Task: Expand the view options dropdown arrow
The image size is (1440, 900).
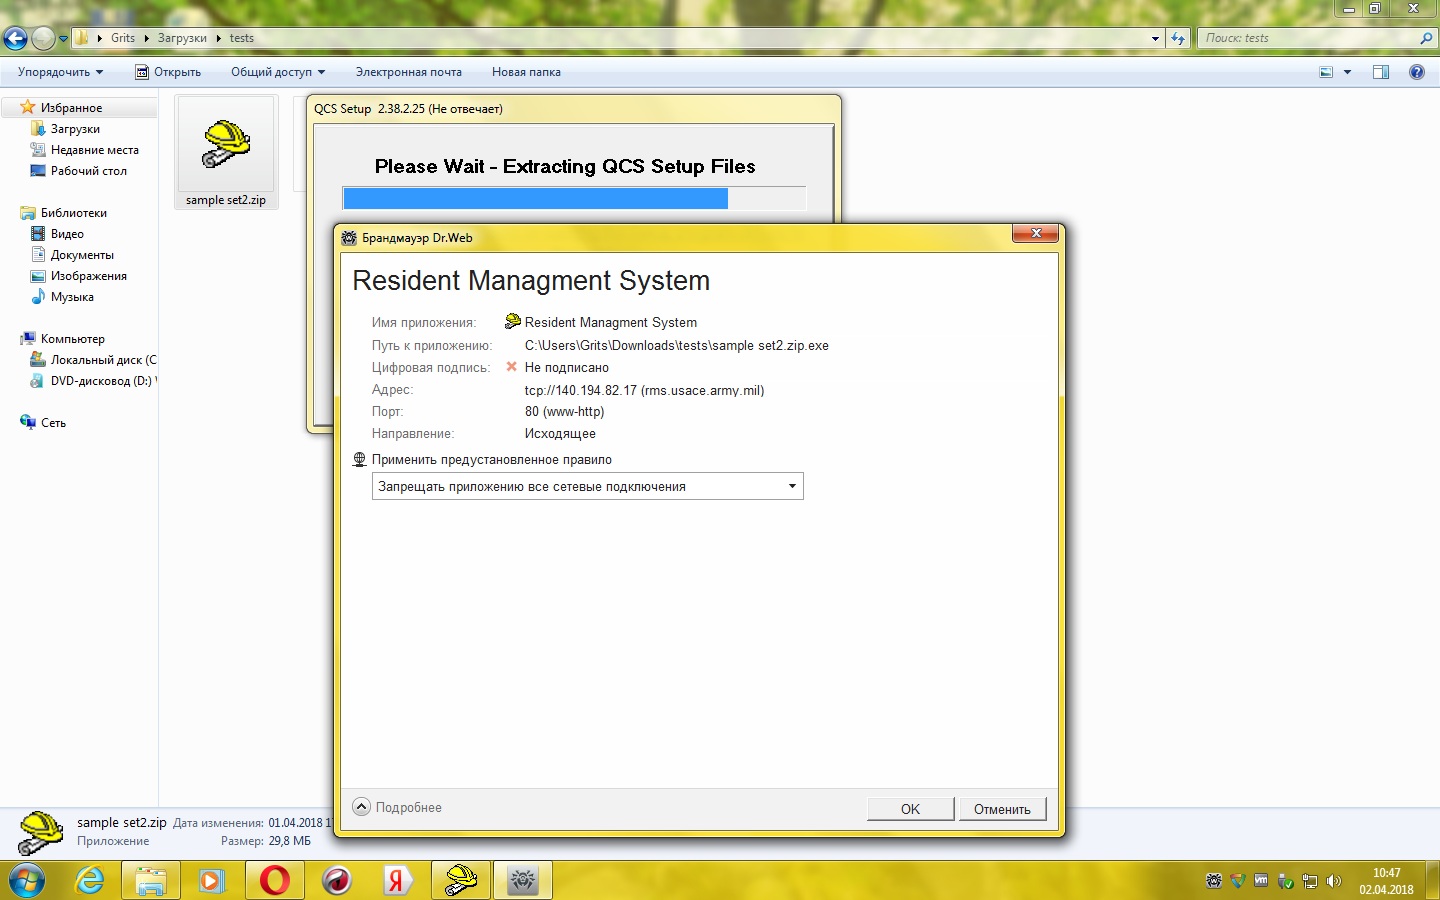Action: point(1347,72)
